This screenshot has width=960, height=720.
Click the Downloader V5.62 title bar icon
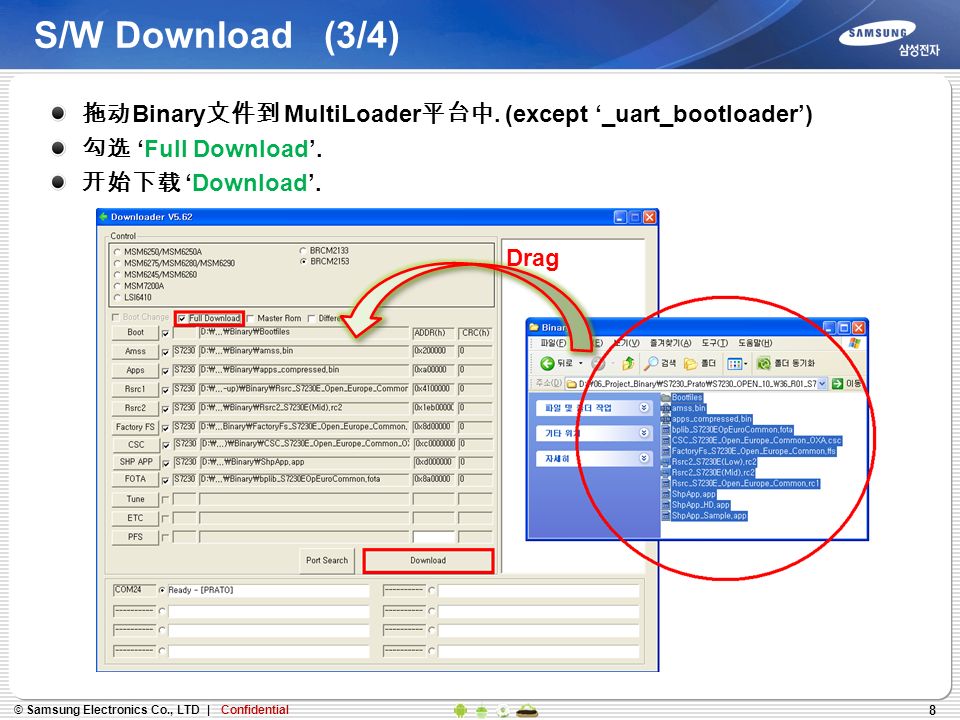(x=103, y=217)
